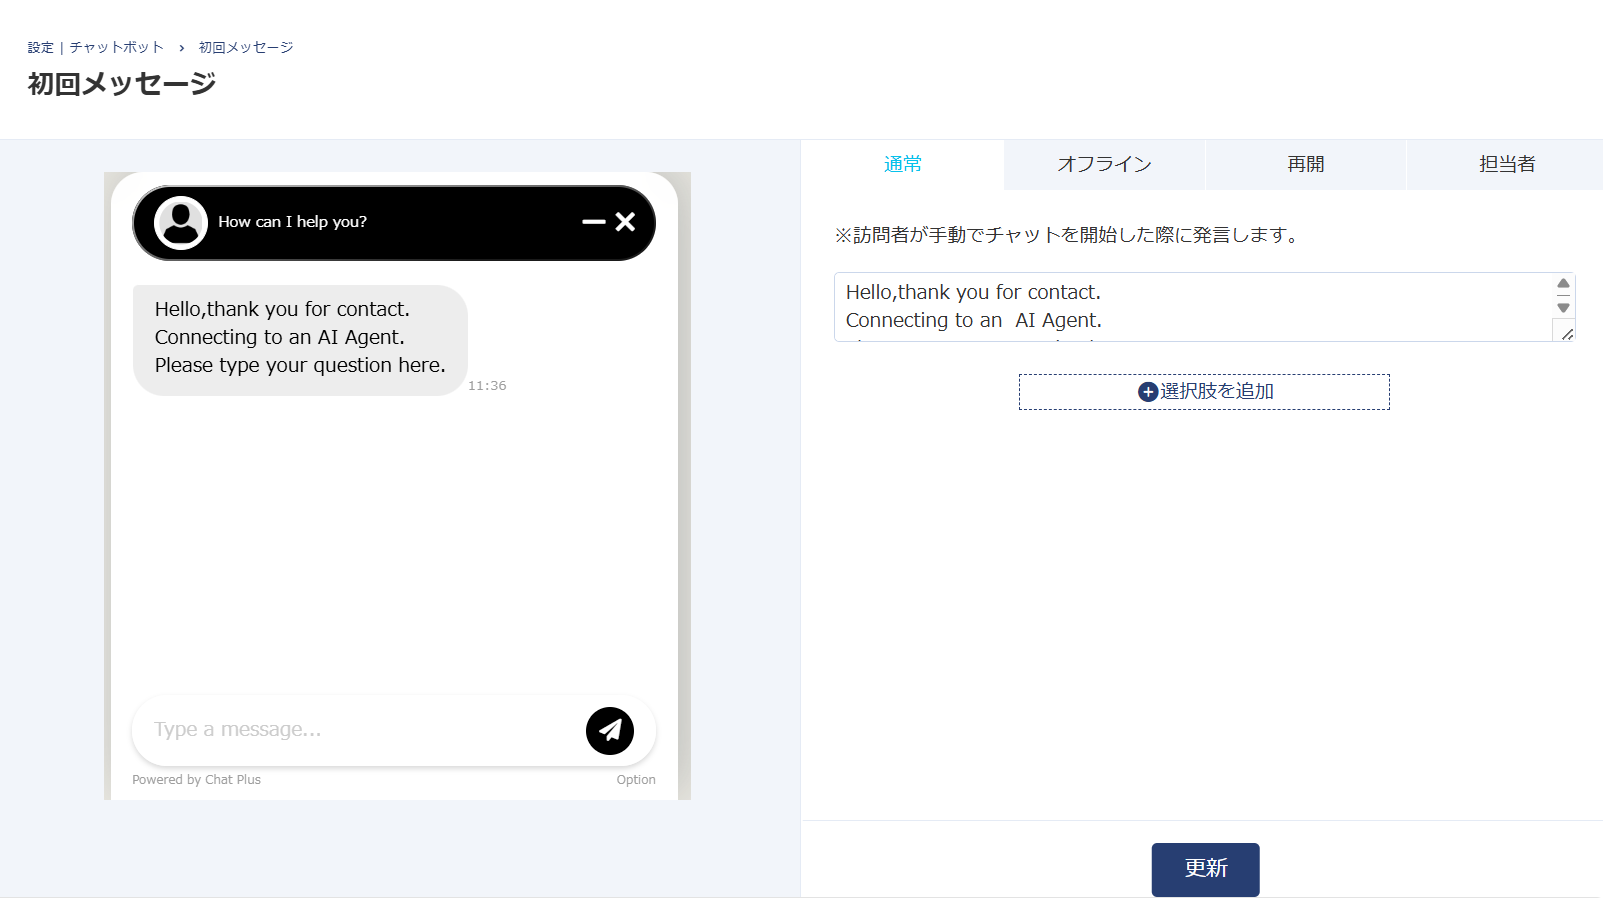The height and width of the screenshot is (898, 1603).
Task: Click textarea scroll up arrow
Action: coord(1563,284)
